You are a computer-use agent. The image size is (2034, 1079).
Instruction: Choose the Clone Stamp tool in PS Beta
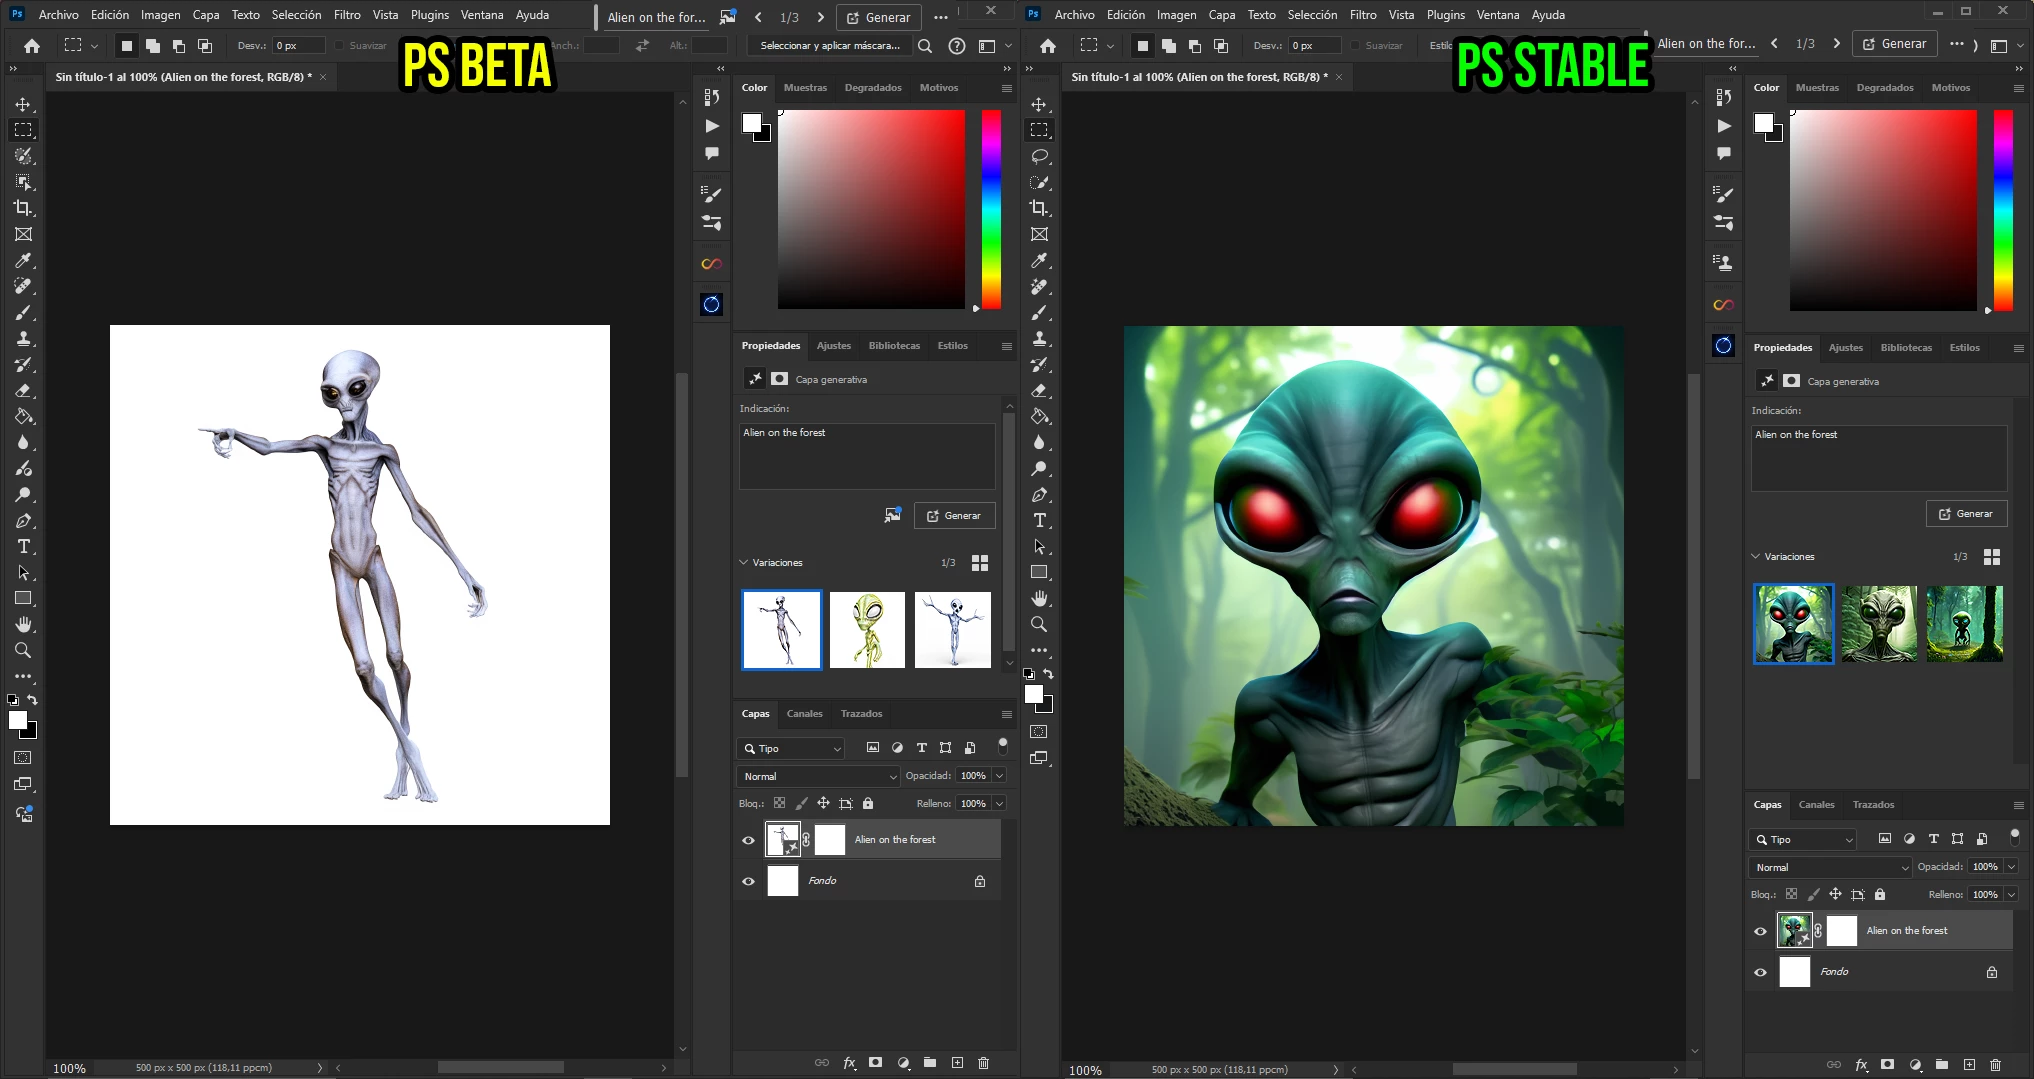[x=23, y=338]
